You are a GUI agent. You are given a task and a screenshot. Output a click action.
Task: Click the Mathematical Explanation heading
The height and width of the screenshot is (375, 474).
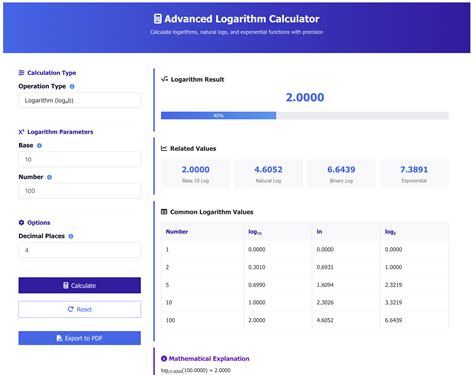pos(209,359)
